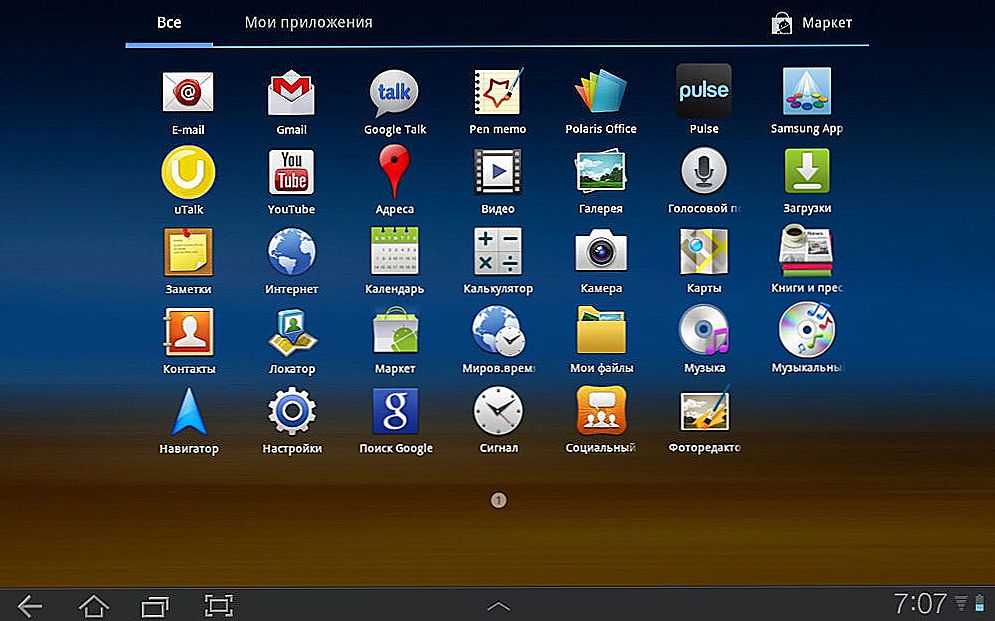Image resolution: width=995 pixels, height=621 pixels.
Task: Open Маркет button in top bar
Action: click(811, 23)
